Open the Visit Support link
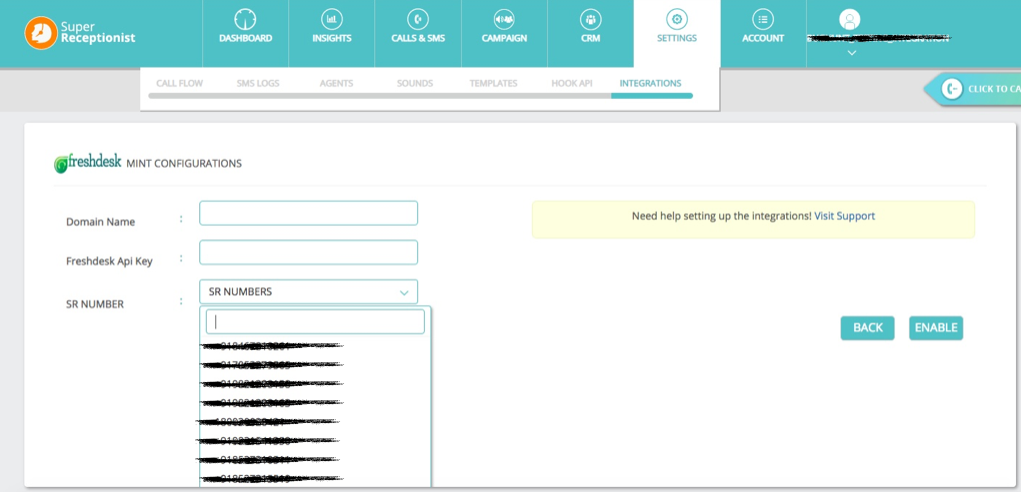This screenshot has width=1021, height=492. pos(845,216)
